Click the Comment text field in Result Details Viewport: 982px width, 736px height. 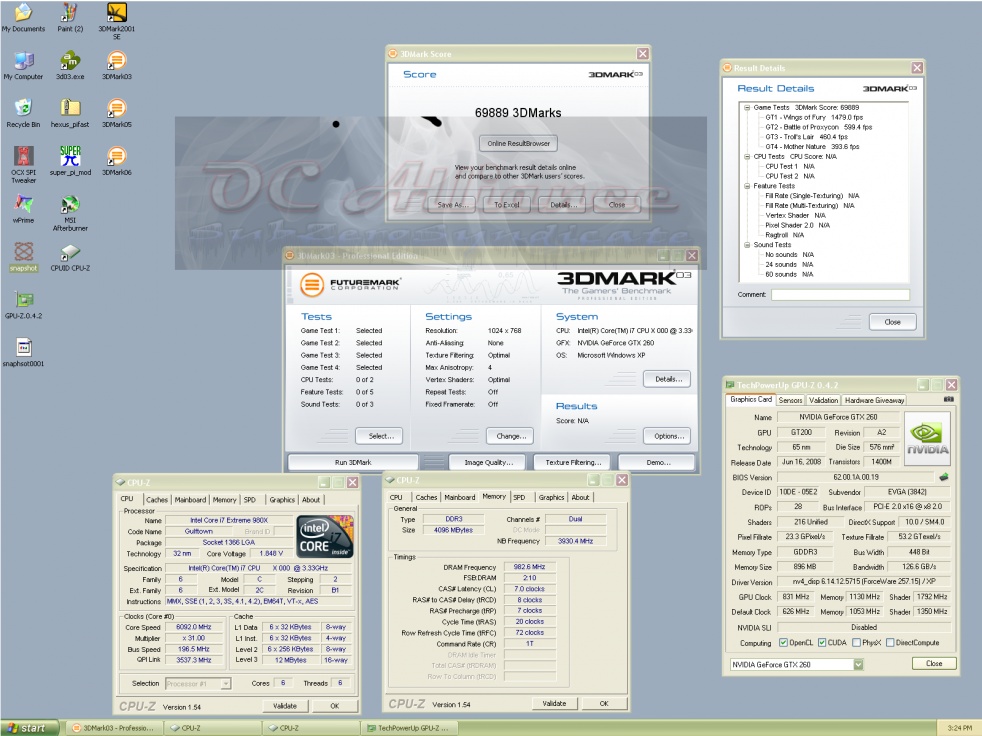840,295
